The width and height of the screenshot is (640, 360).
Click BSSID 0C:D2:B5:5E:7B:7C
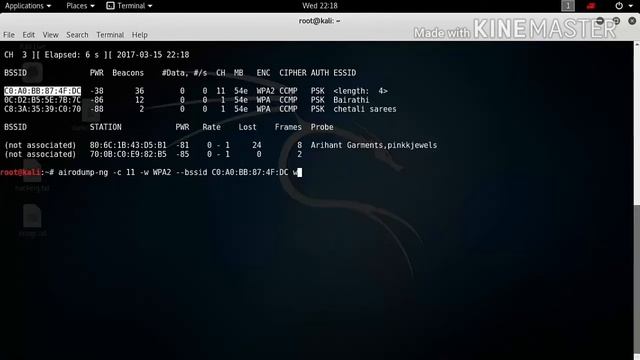point(42,100)
